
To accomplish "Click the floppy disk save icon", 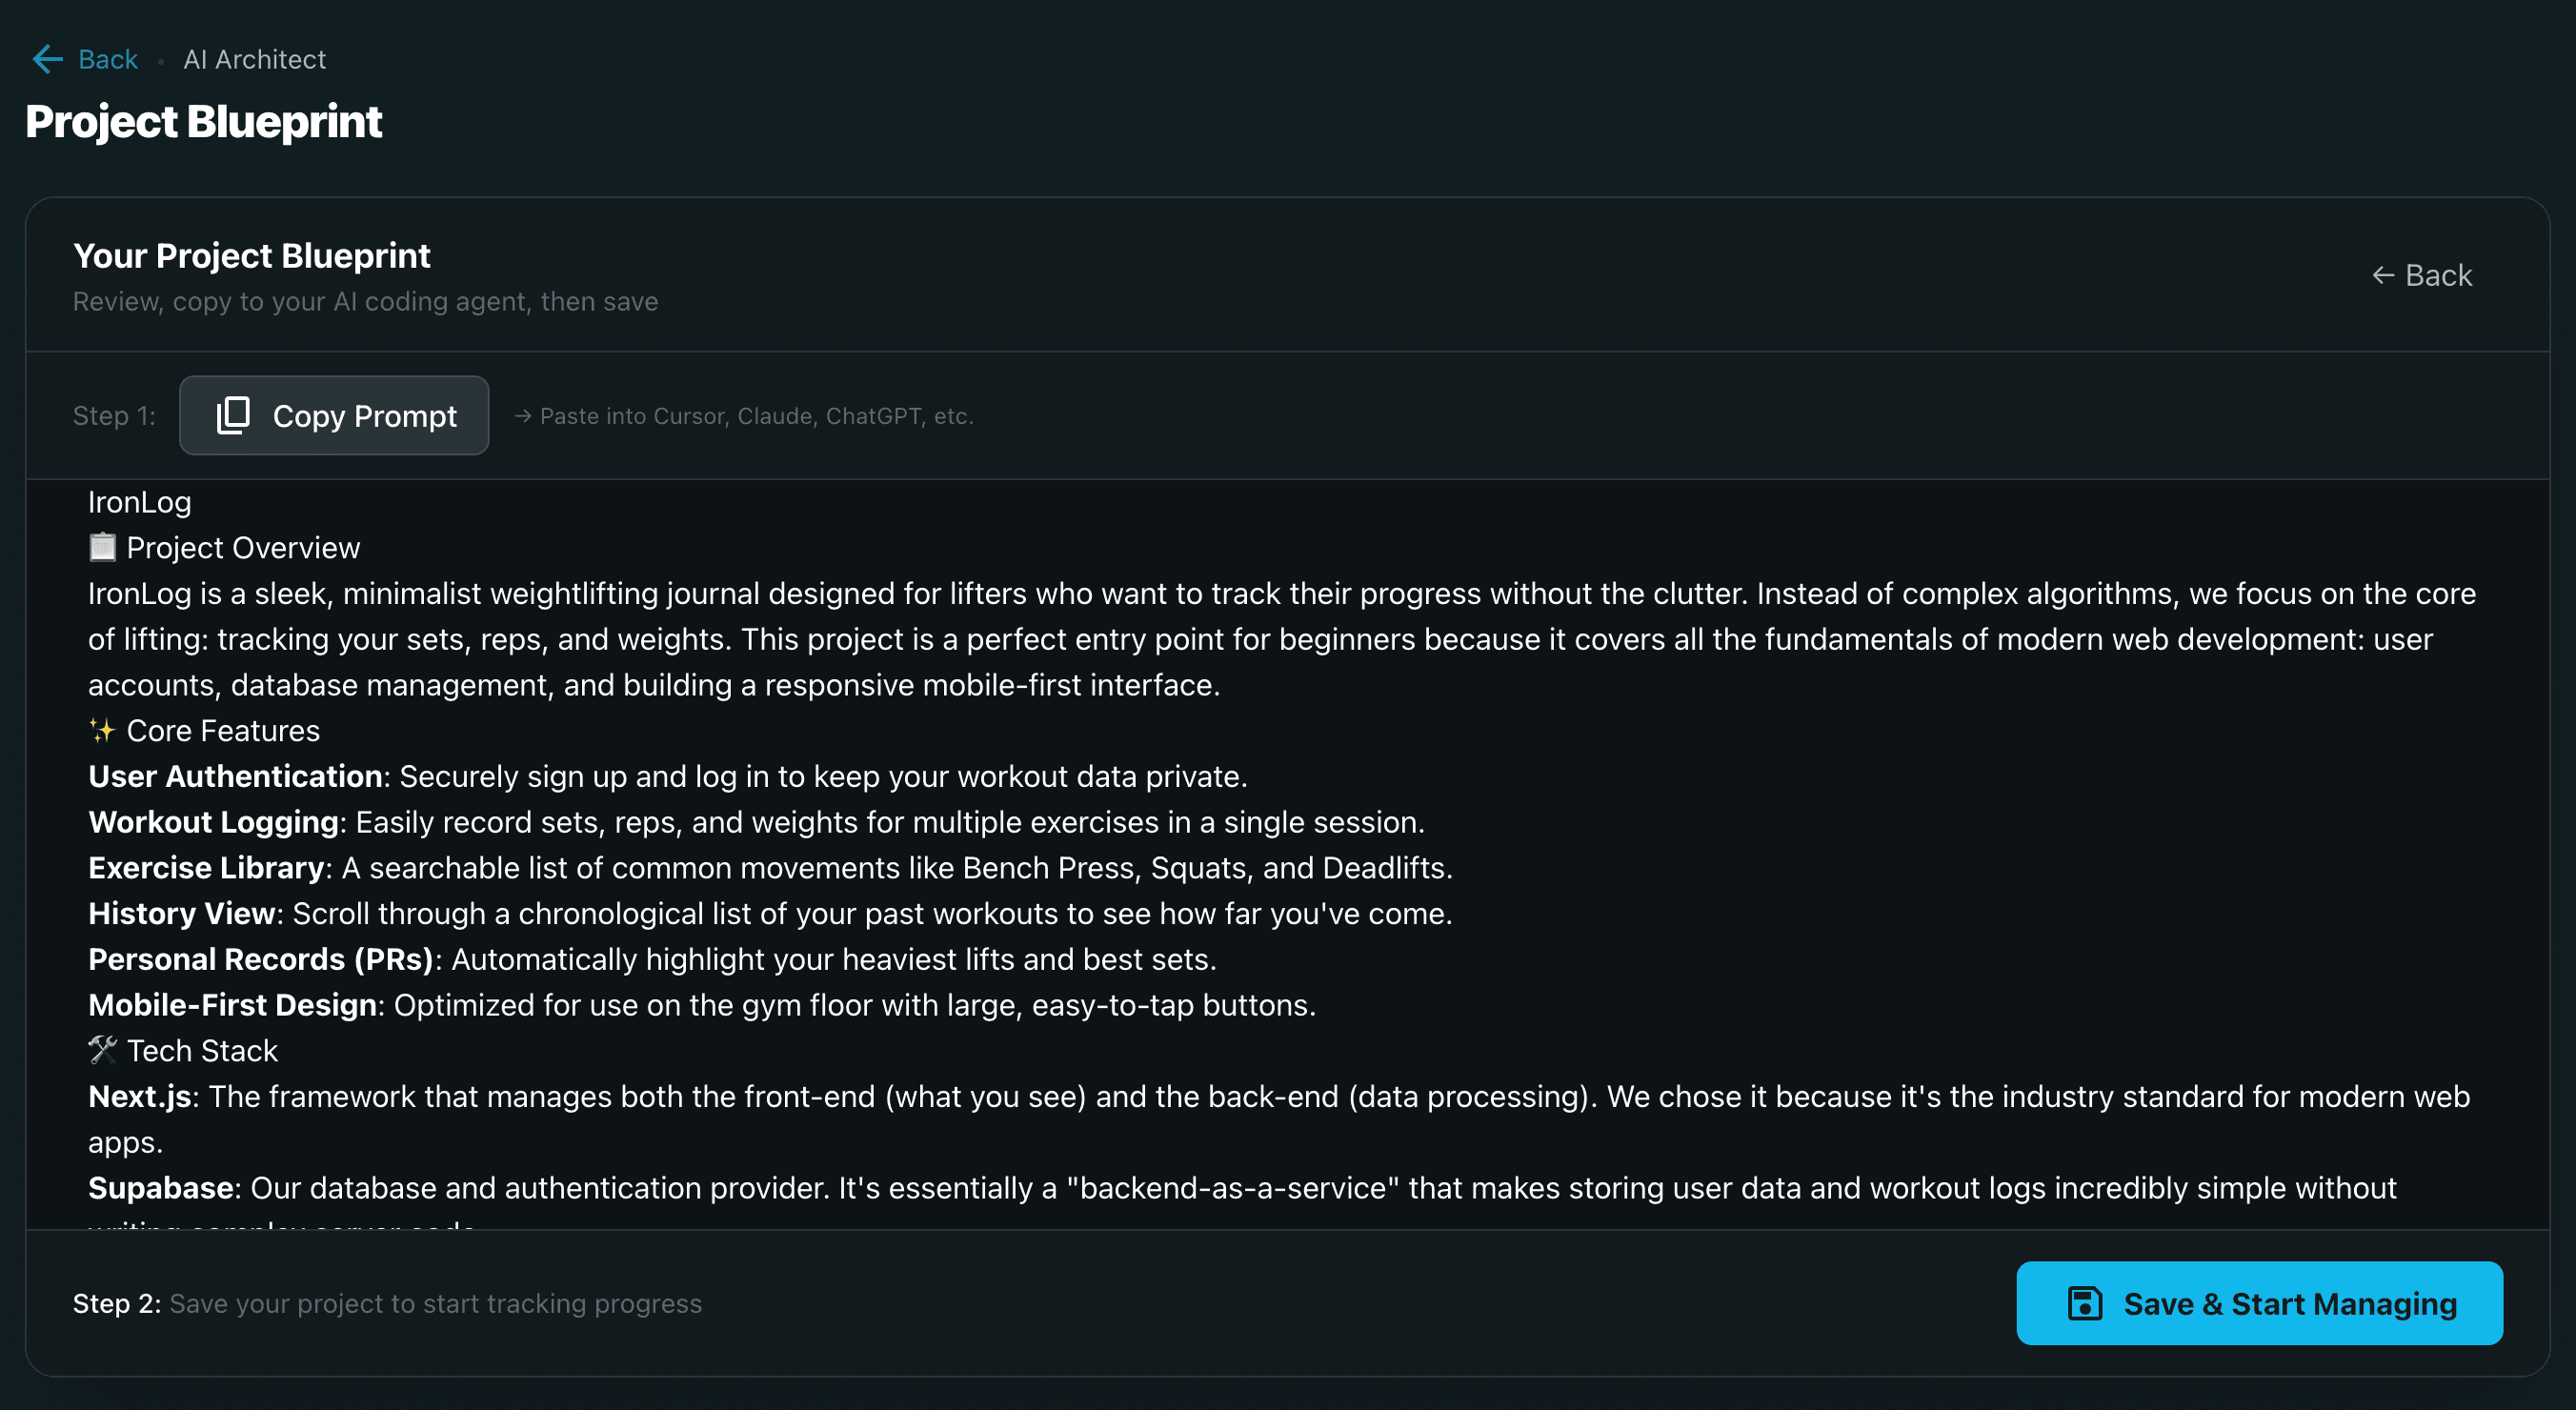I will pos(2084,1303).
